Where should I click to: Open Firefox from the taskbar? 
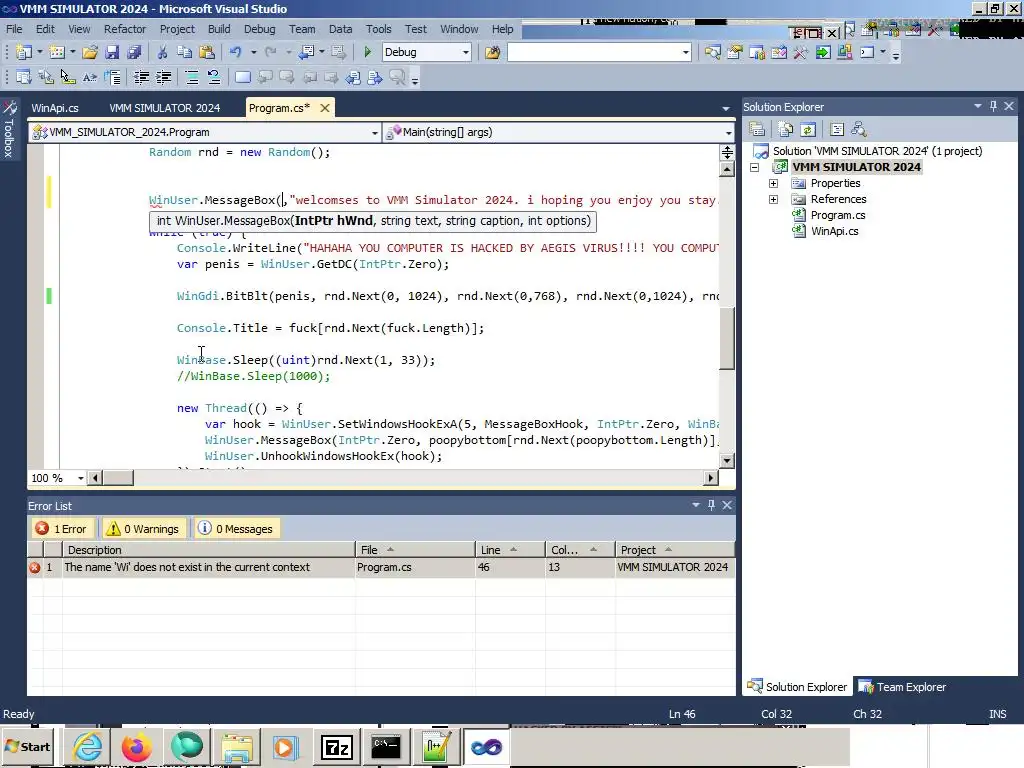[136, 746]
